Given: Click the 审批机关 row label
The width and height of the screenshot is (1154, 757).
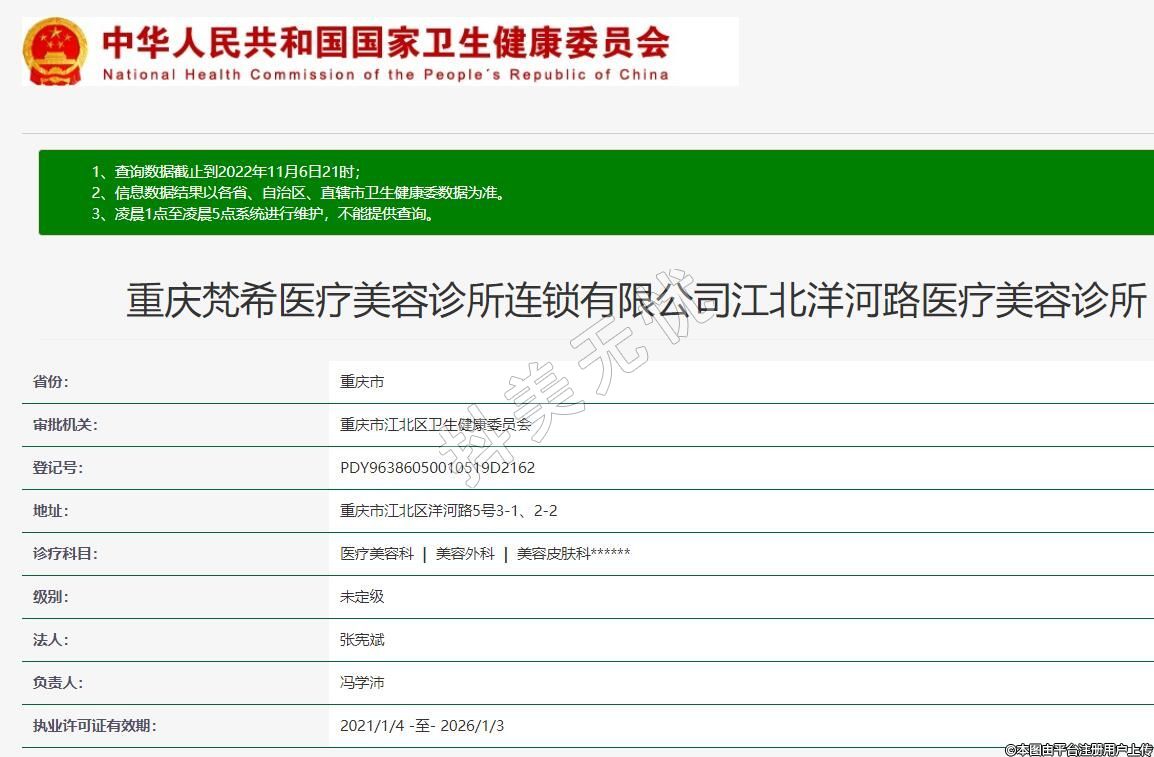Looking at the screenshot, I should (x=65, y=425).
